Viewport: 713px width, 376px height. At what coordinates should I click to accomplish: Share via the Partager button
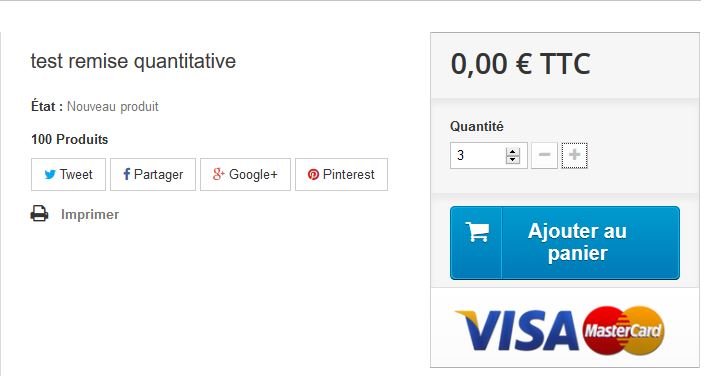click(153, 175)
